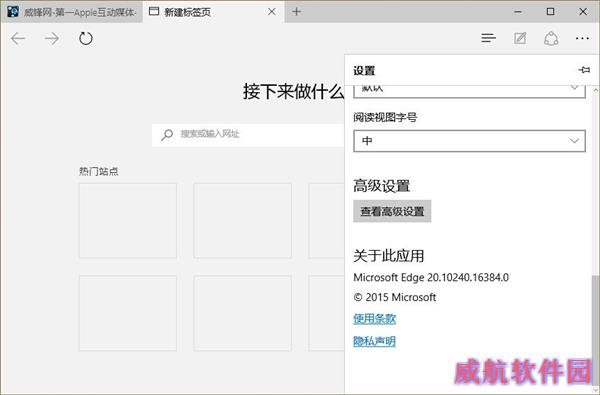Viewport: 600px width, 395px height.
Task: Open the second top site tile in first row
Action: [243, 220]
